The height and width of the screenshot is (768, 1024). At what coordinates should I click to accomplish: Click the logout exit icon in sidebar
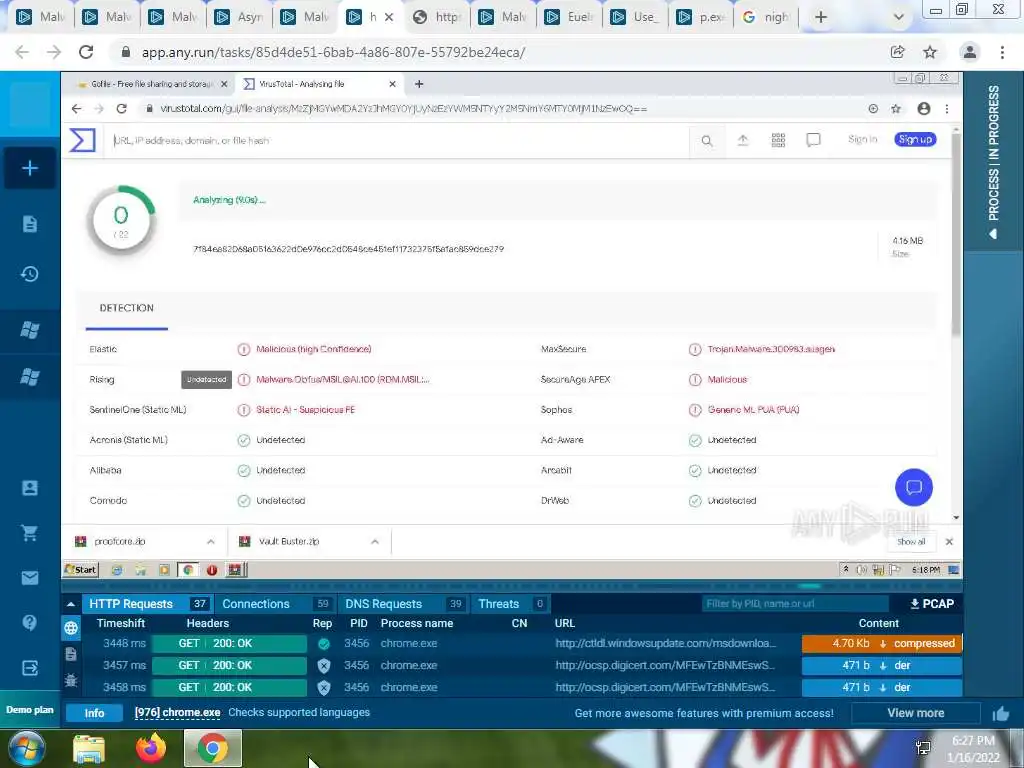[x=29, y=667]
